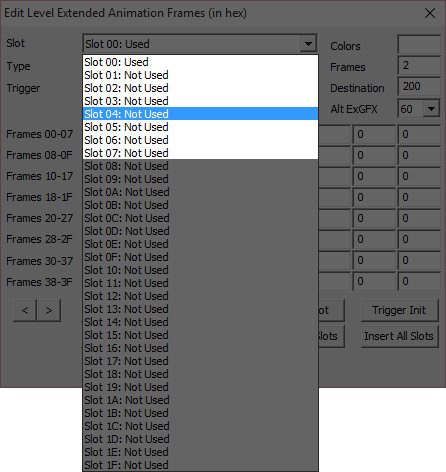Select Slot 1C: Not Used entry
Image resolution: width=446 pixels, height=472 pixels.
pos(200,426)
